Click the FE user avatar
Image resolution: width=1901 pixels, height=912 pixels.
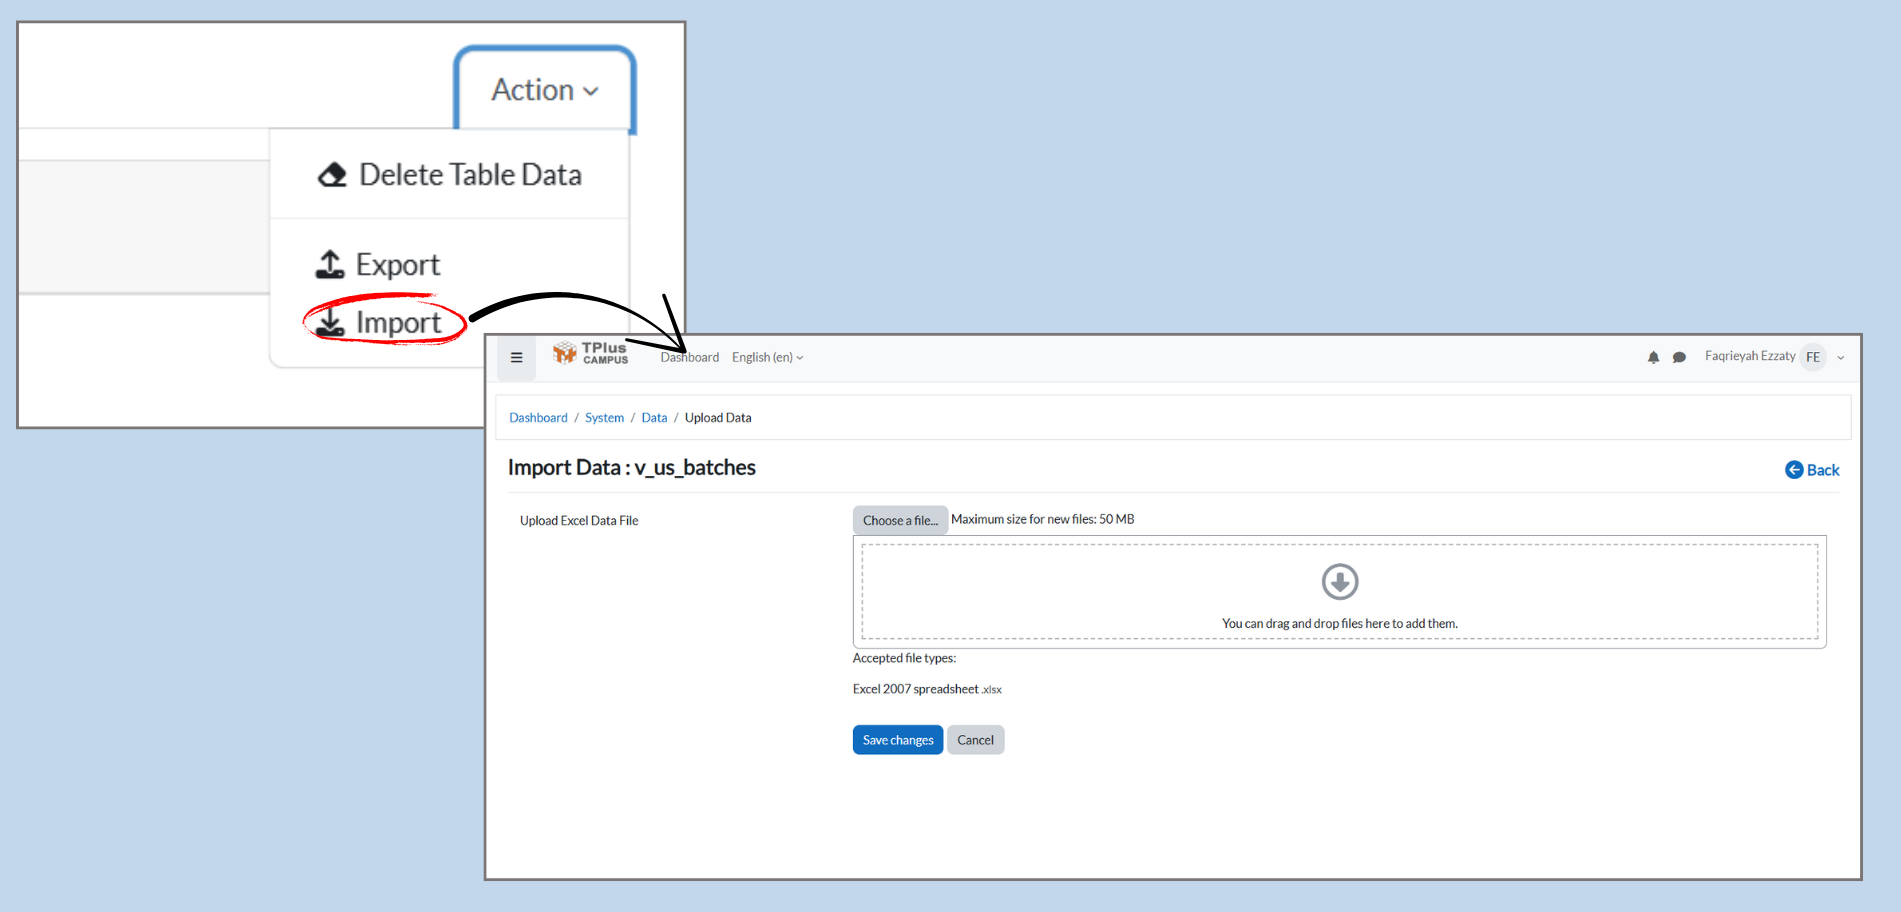tap(1812, 358)
